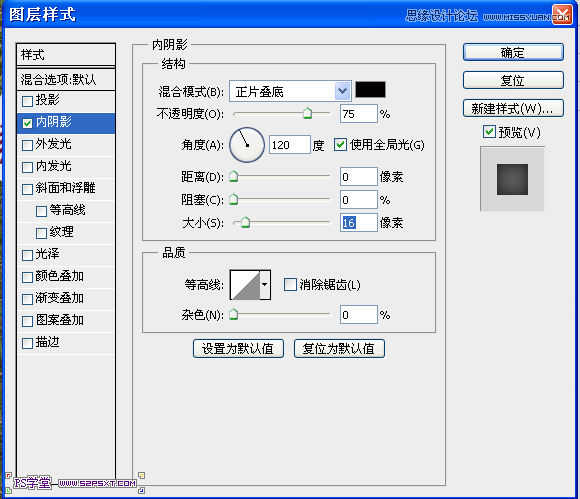Select the 外发光 row label in list
The width and height of the screenshot is (580, 499).
pyautogui.click(x=53, y=144)
